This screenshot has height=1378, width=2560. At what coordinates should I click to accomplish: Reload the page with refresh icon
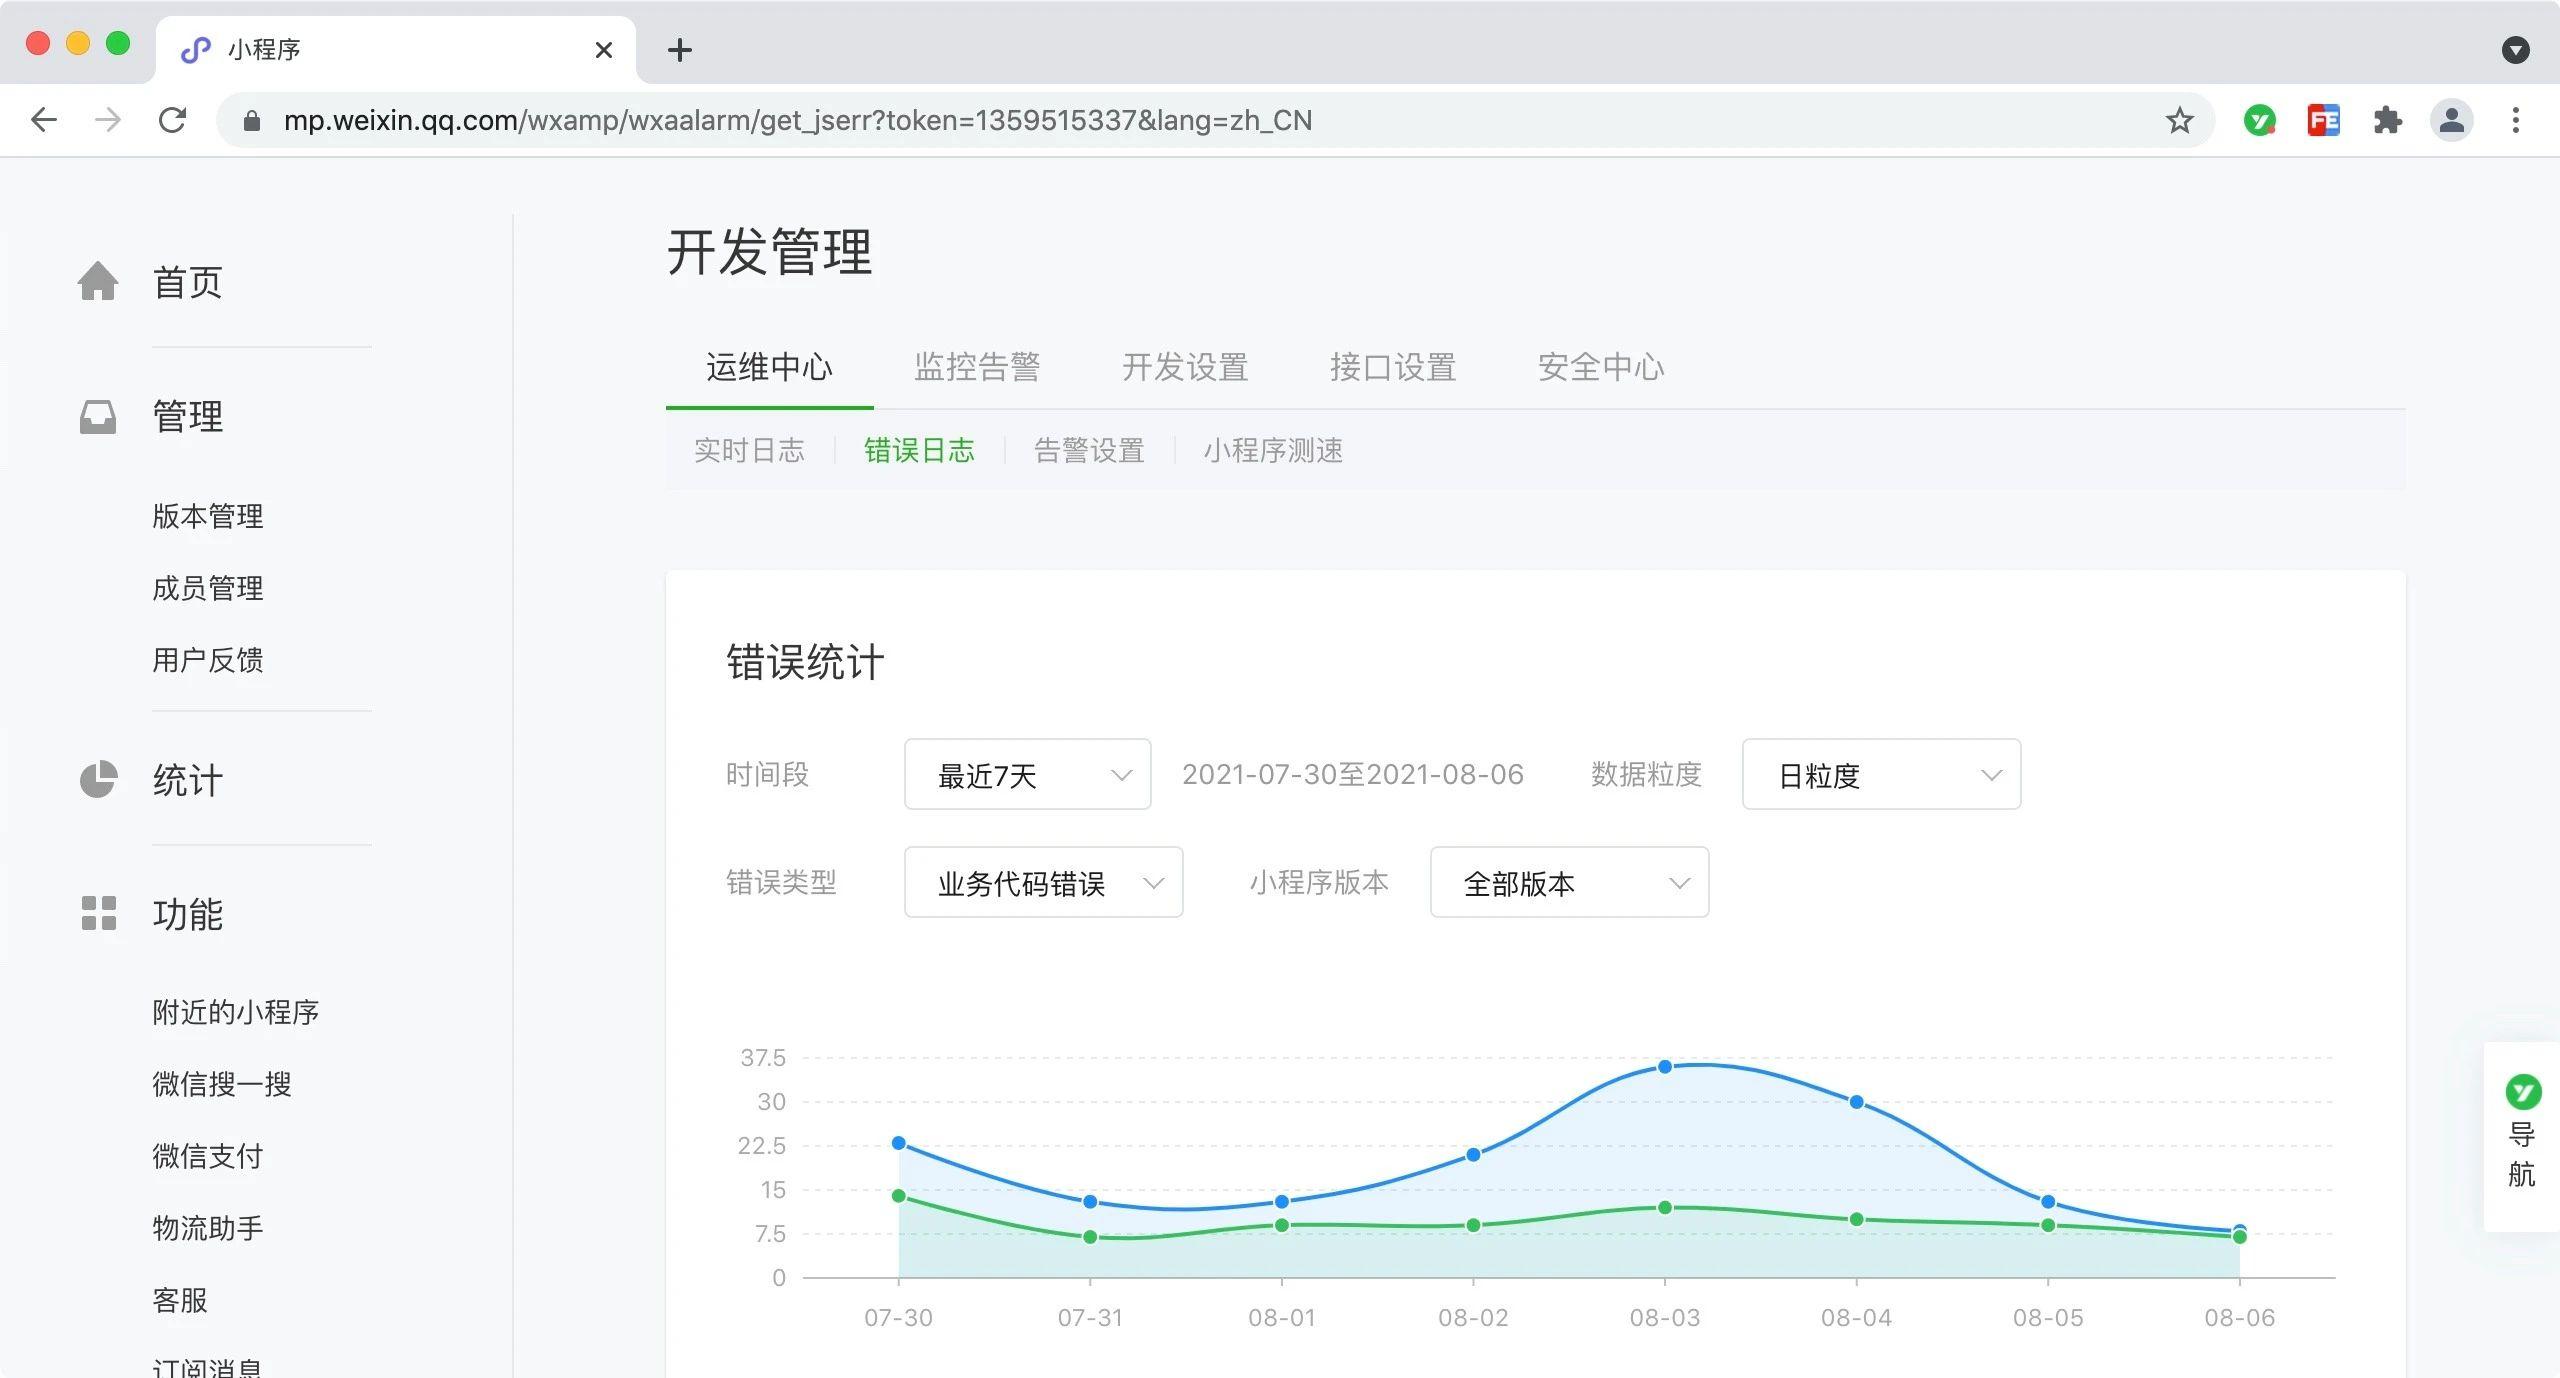tap(172, 121)
